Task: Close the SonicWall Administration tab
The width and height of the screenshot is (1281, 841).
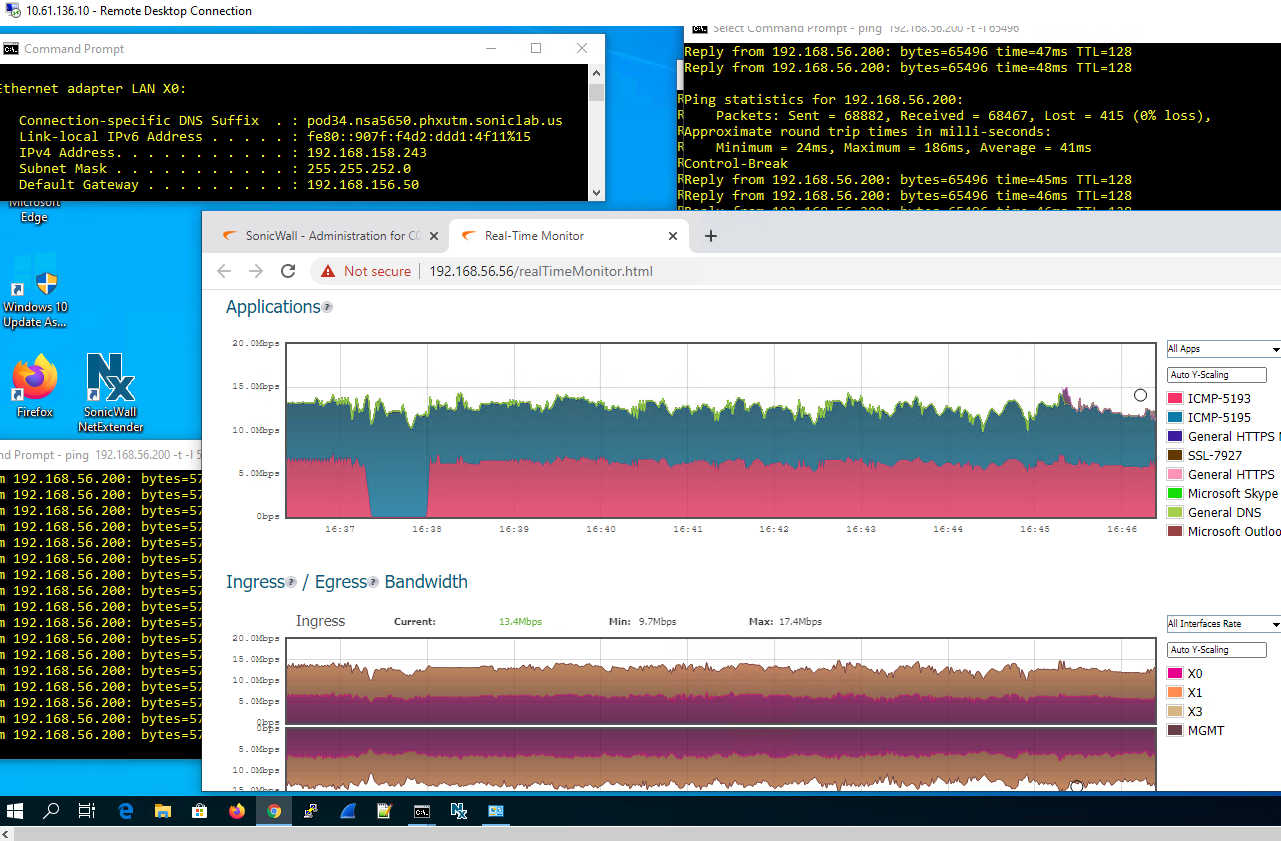Action: coord(434,236)
